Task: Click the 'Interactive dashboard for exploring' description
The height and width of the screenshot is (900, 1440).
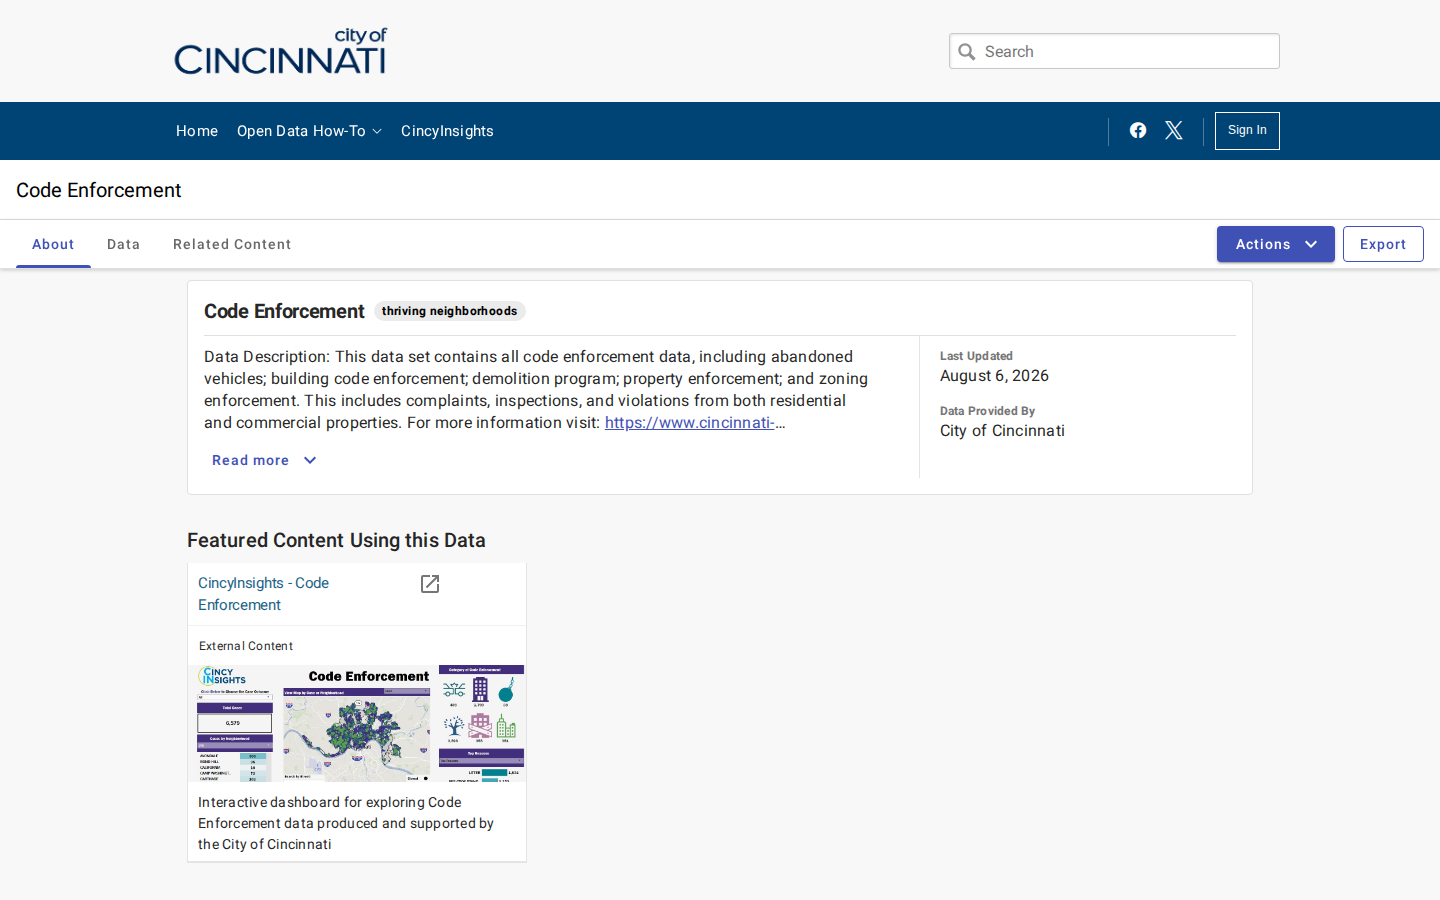Action: 346,823
